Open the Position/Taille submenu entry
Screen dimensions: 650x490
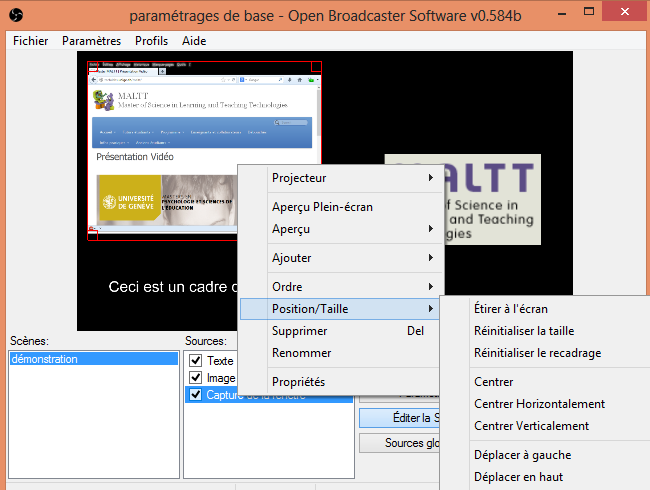tap(340, 309)
